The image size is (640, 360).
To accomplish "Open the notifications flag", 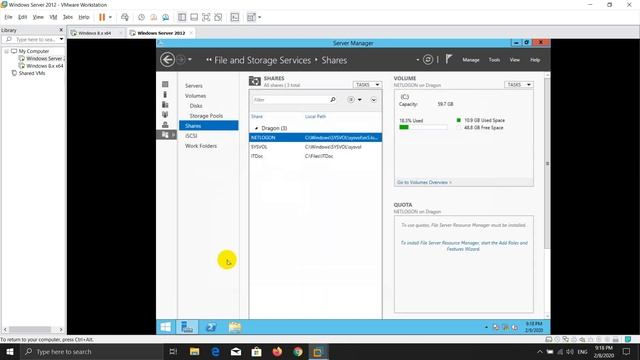I will [449, 60].
